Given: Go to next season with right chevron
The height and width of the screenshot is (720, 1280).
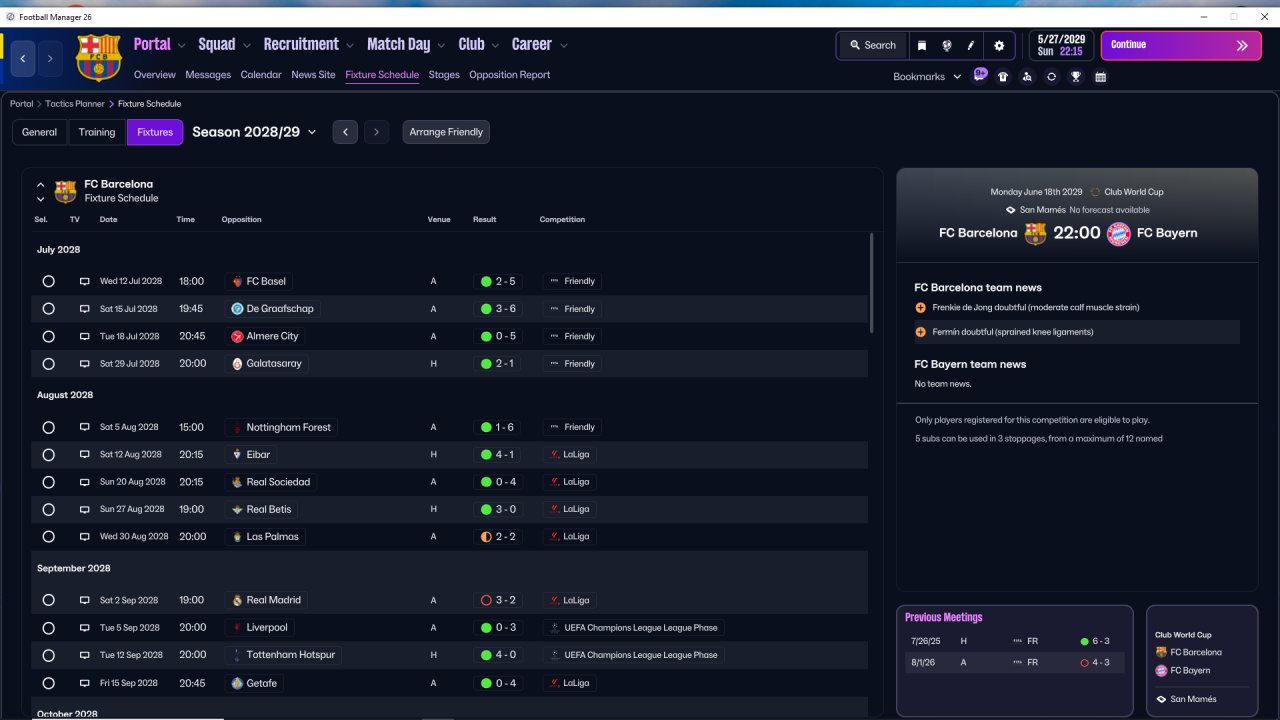Looking at the screenshot, I should click(x=376, y=132).
